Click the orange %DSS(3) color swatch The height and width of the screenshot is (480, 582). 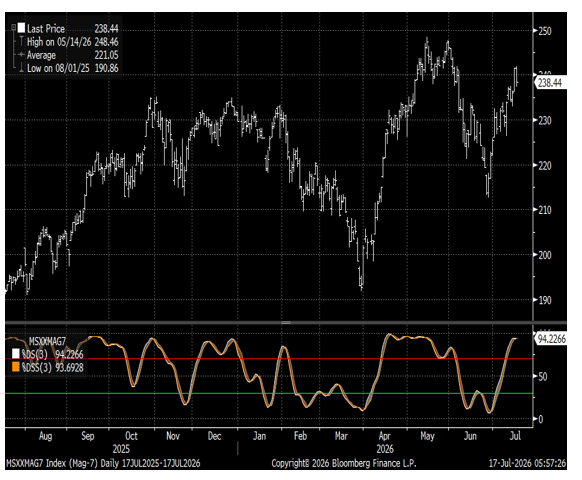[16, 367]
